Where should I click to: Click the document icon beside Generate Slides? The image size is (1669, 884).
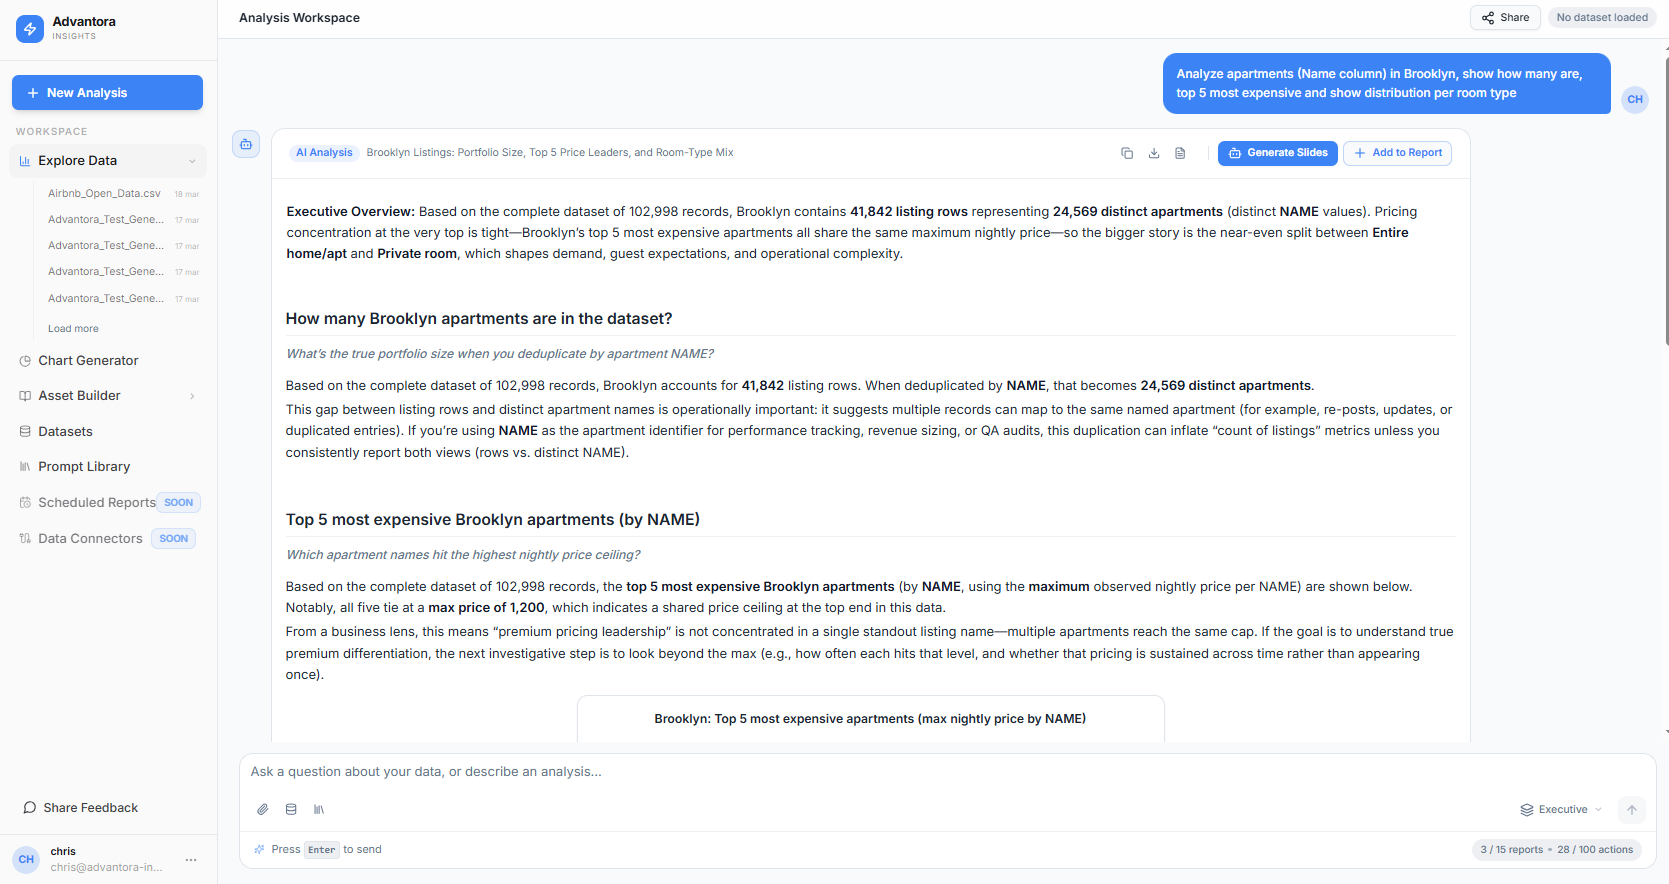1180,153
